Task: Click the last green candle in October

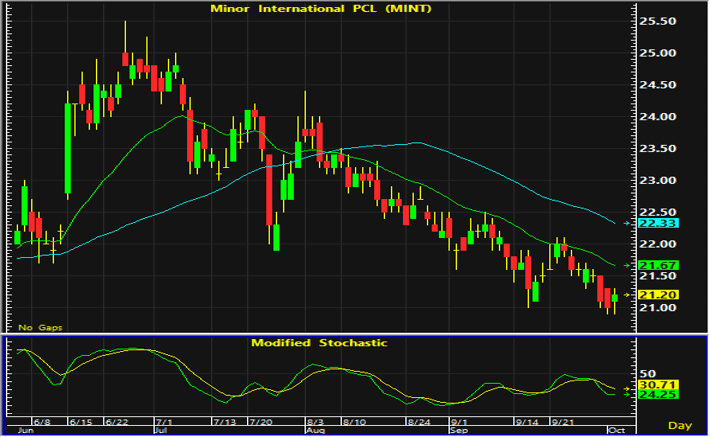Action: [614, 298]
